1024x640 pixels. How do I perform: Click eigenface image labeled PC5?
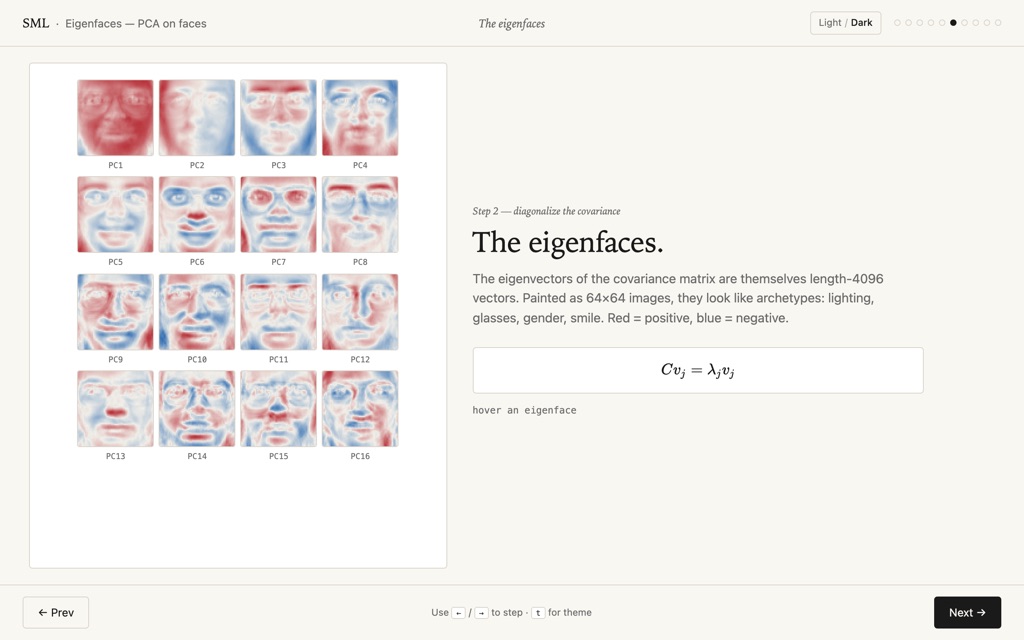tap(116, 214)
